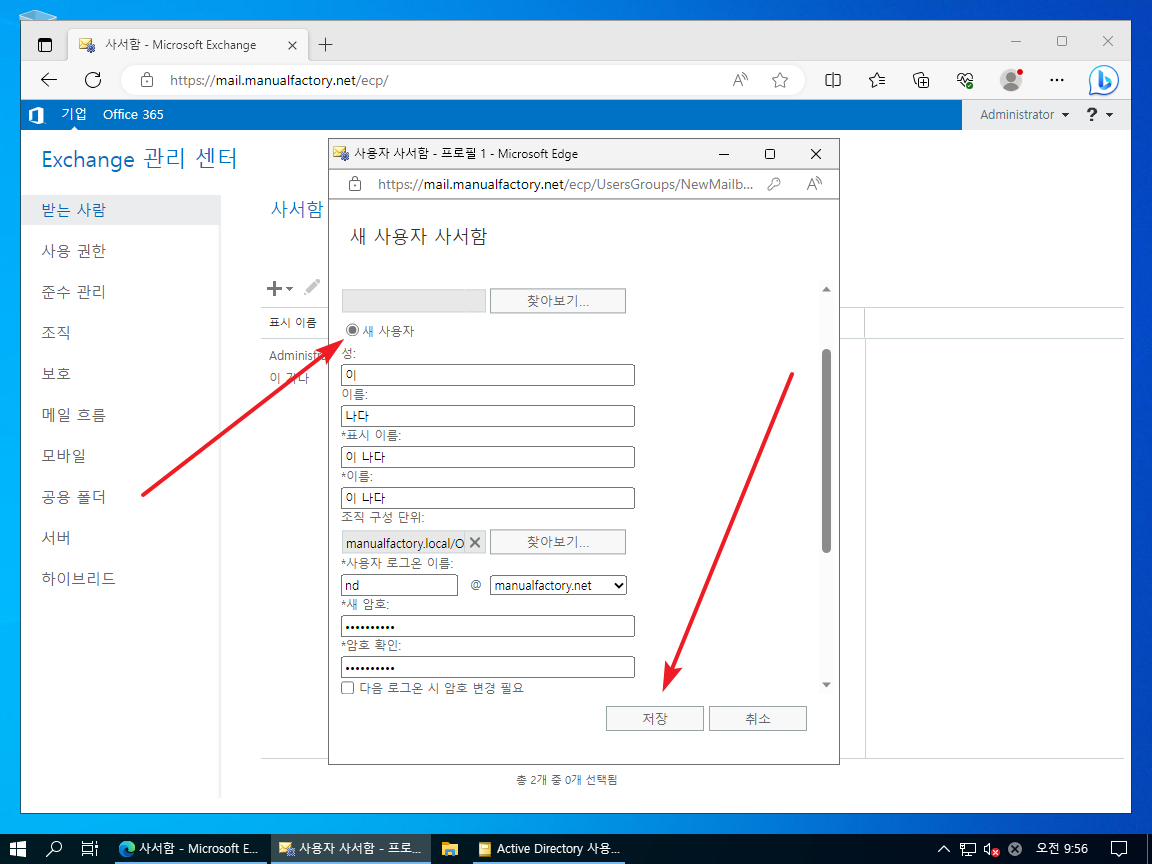This screenshot has width=1152, height=864.
Task: Click the 성 input field
Action: point(488,375)
